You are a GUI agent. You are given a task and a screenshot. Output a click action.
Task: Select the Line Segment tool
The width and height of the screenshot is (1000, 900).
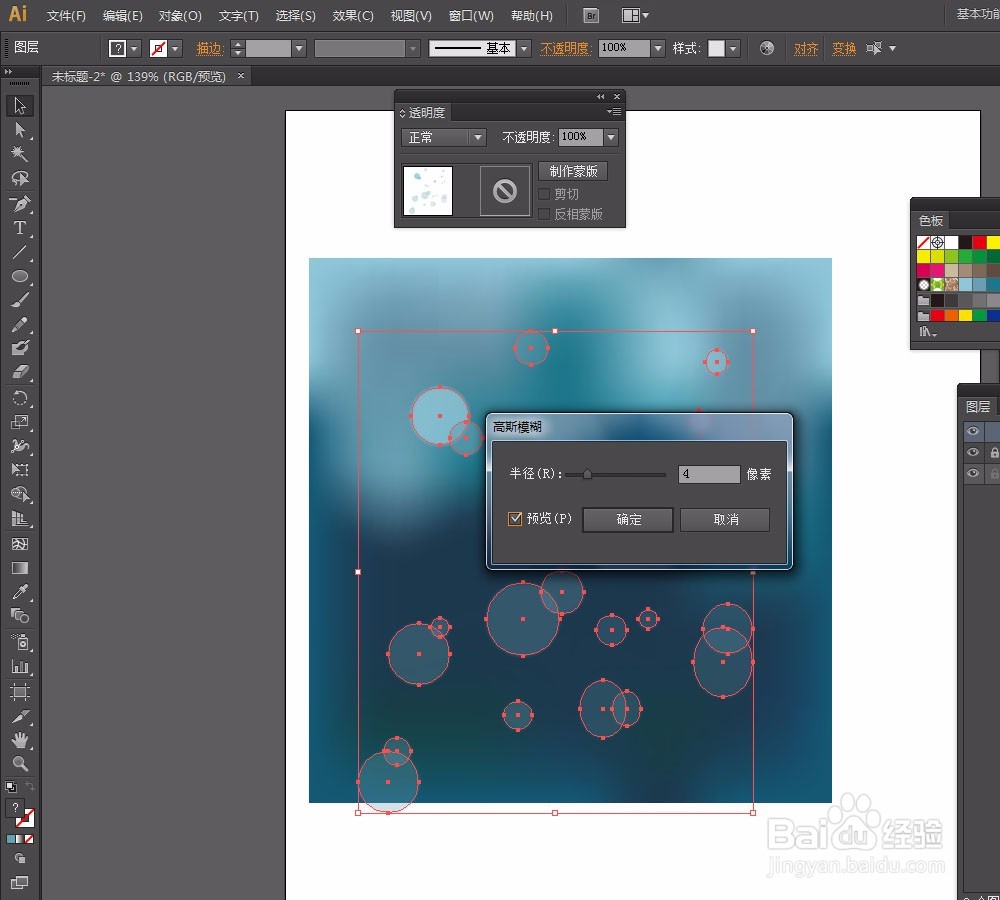[x=20, y=252]
